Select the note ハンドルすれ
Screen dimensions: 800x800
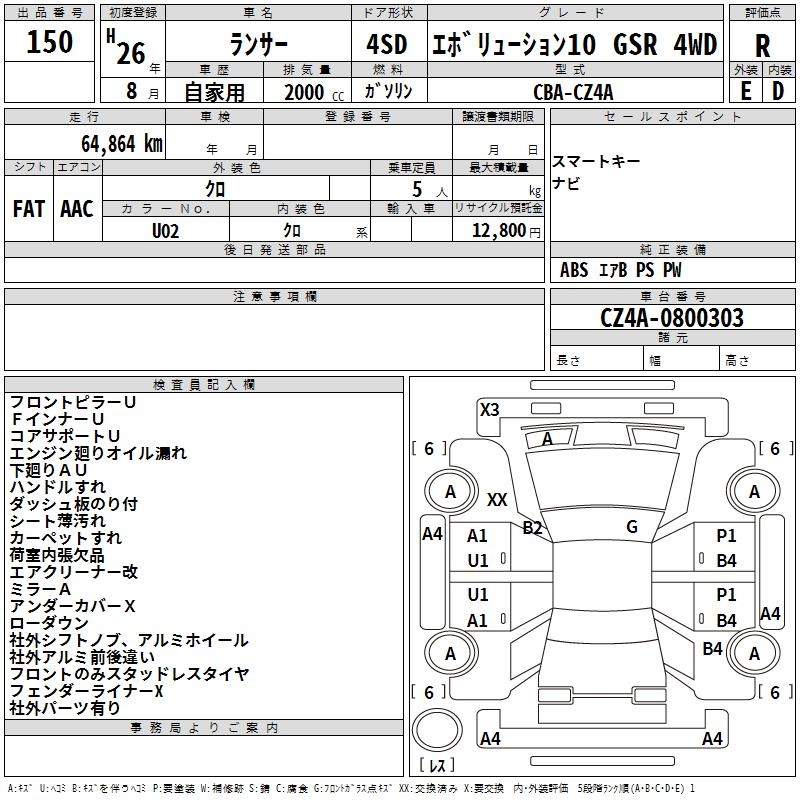(x=58, y=487)
